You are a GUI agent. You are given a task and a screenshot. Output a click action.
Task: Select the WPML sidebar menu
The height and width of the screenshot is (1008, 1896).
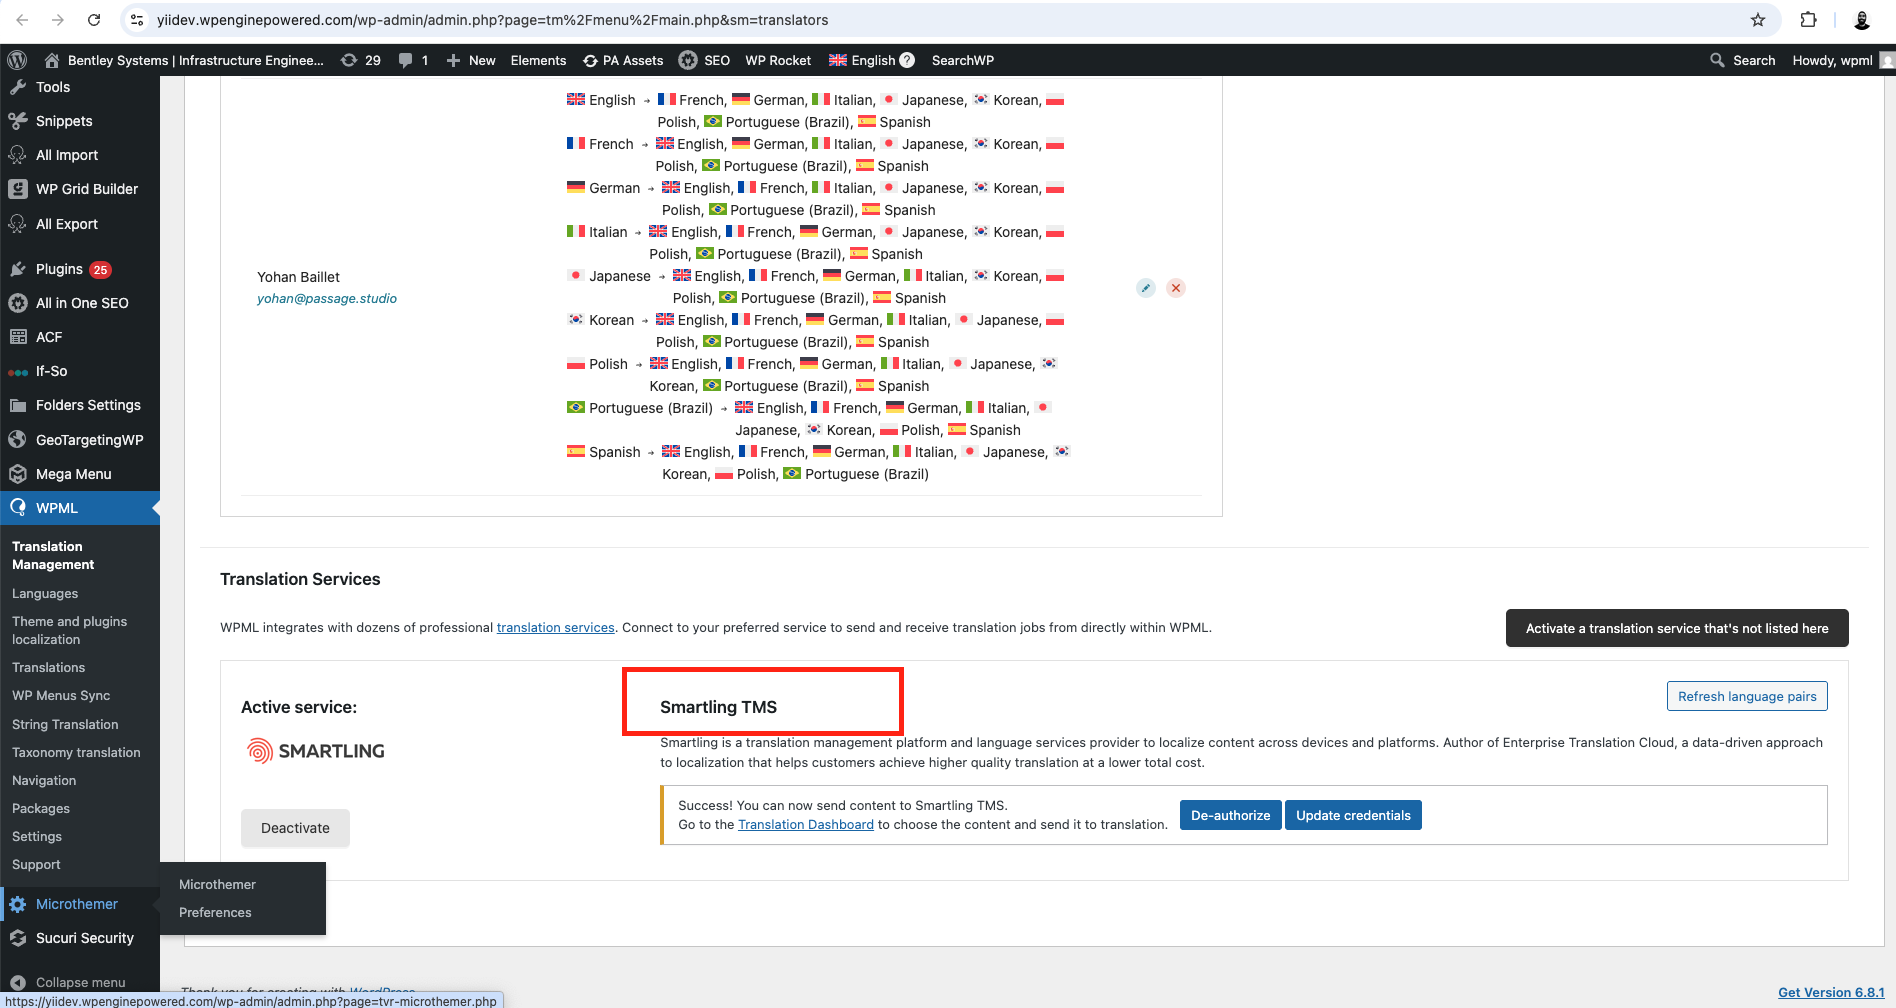point(80,508)
